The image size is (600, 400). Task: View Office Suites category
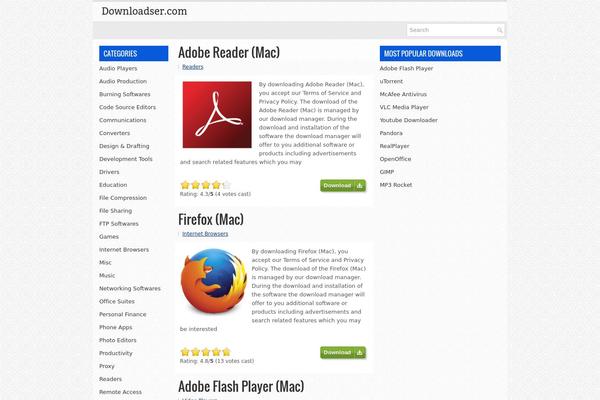click(117, 302)
